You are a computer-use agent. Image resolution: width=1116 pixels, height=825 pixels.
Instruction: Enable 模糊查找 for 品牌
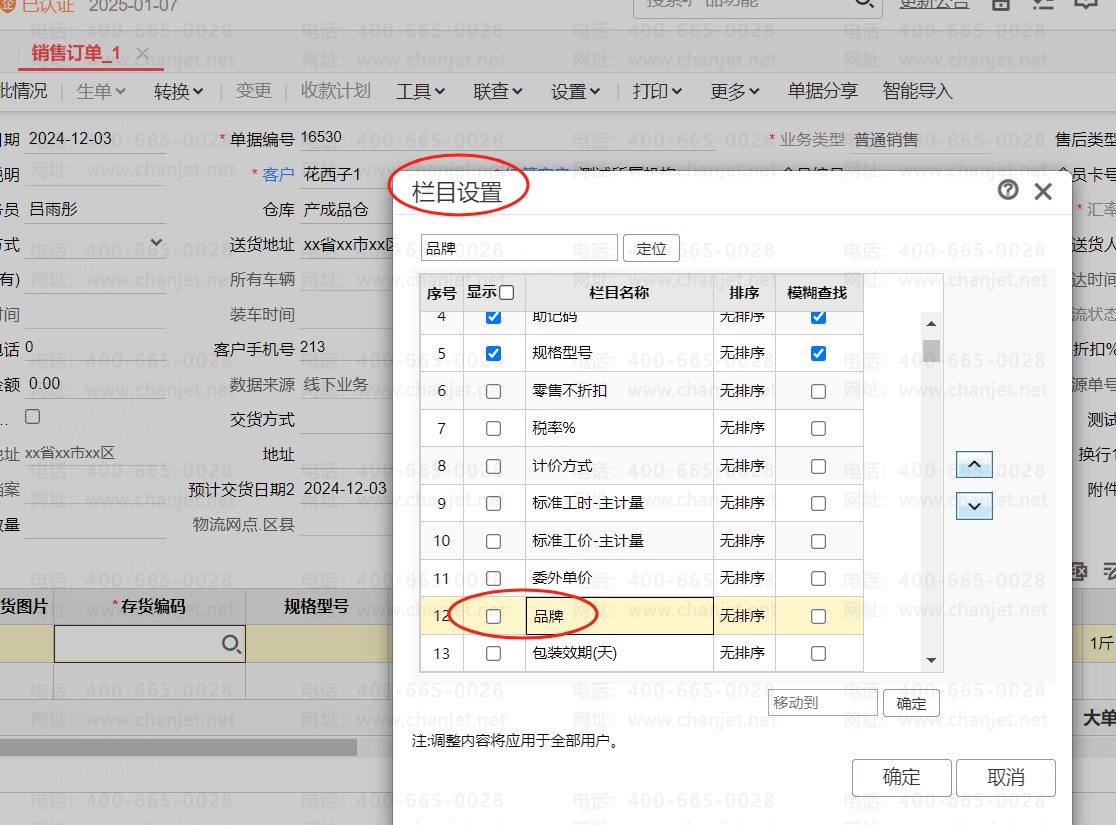coord(818,616)
